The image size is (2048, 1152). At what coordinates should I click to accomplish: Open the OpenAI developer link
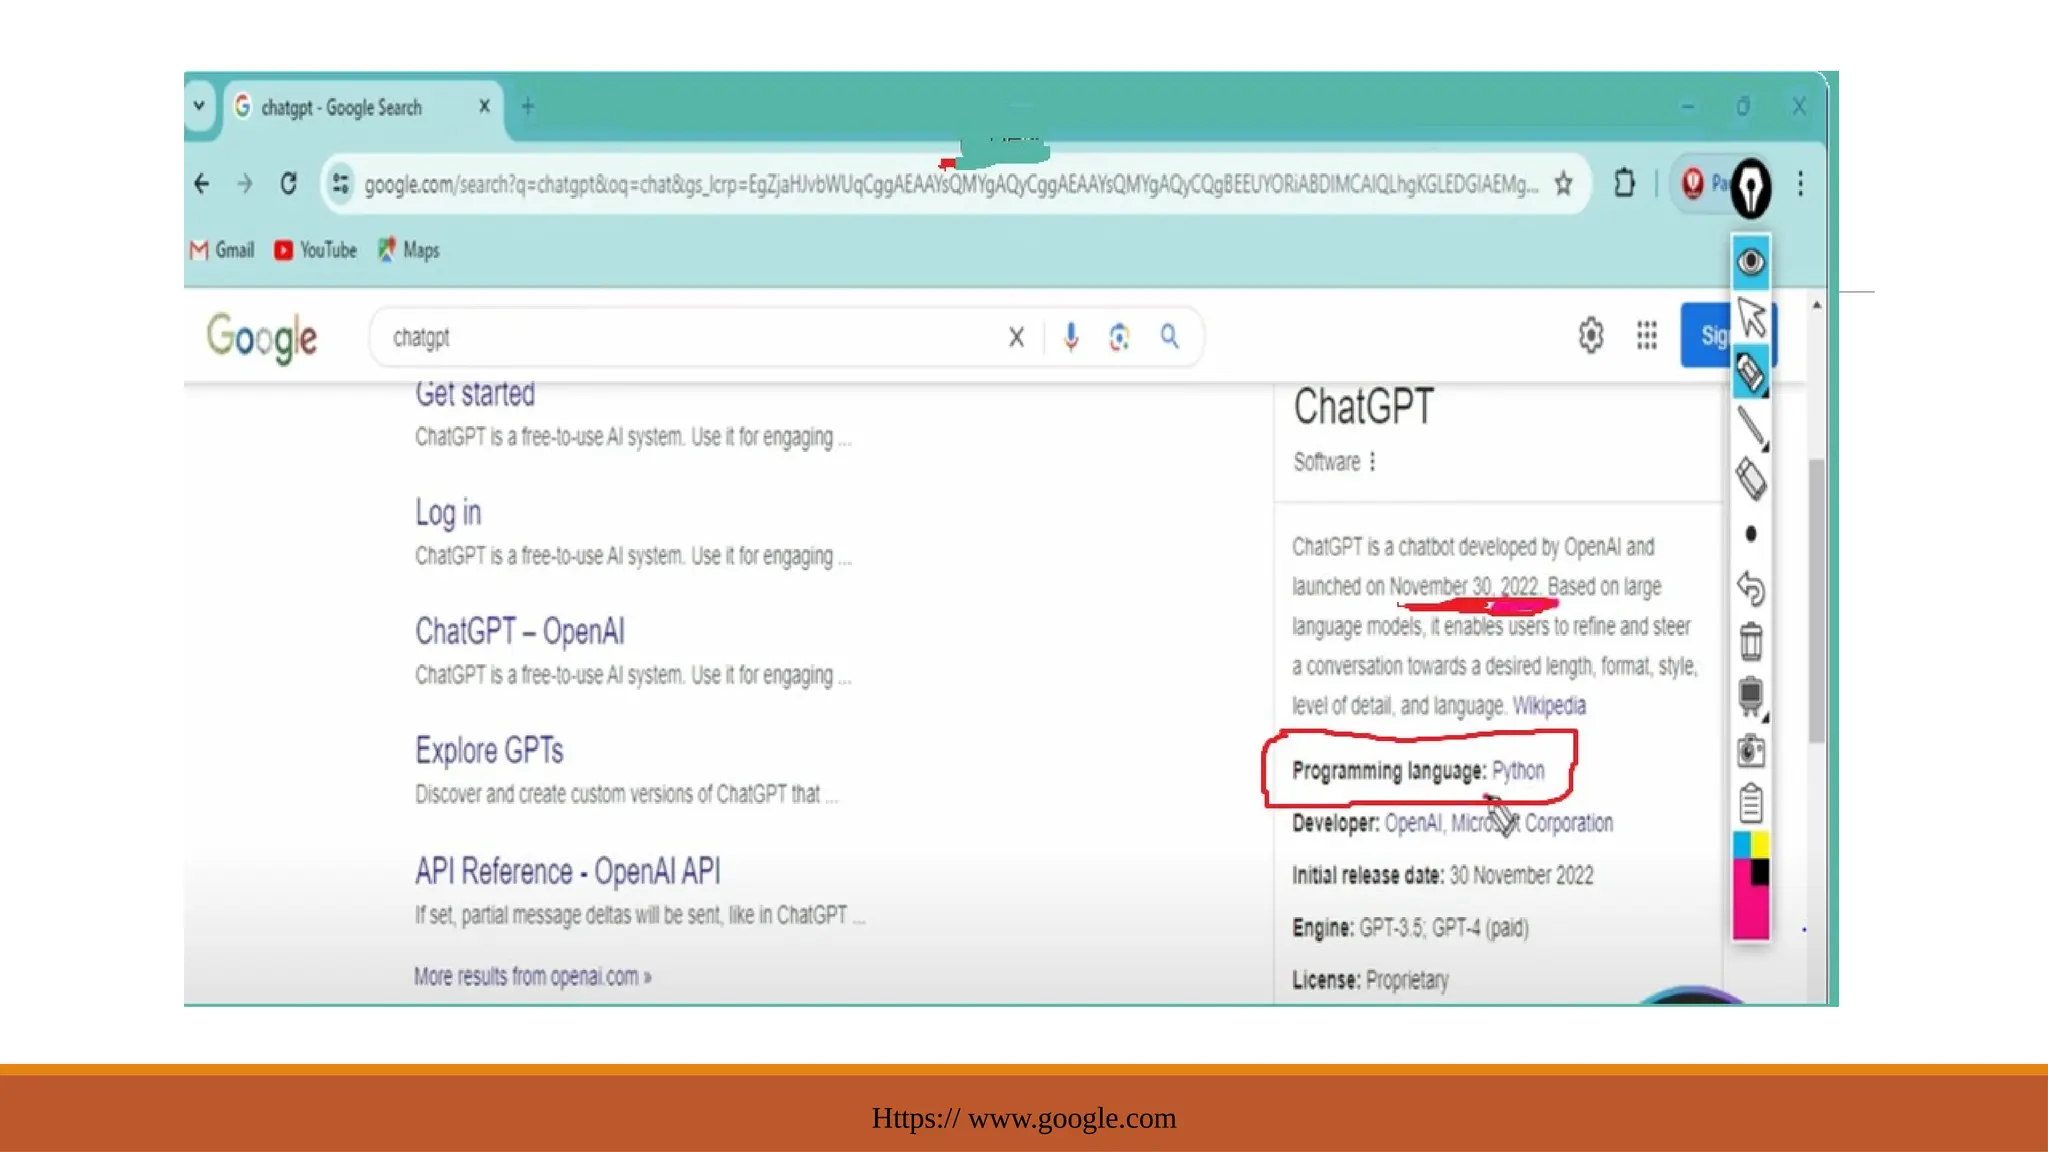tap(1413, 823)
